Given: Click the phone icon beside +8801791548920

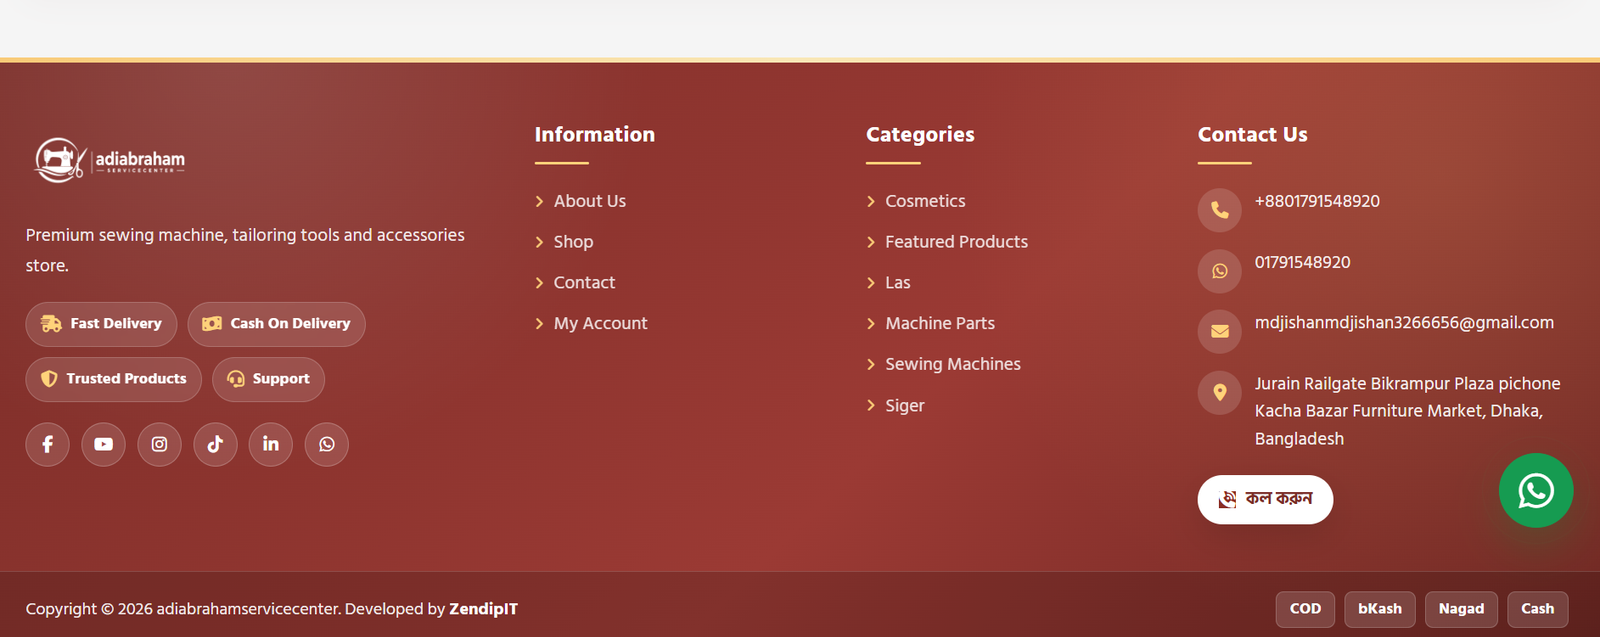Looking at the screenshot, I should pyautogui.click(x=1219, y=210).
